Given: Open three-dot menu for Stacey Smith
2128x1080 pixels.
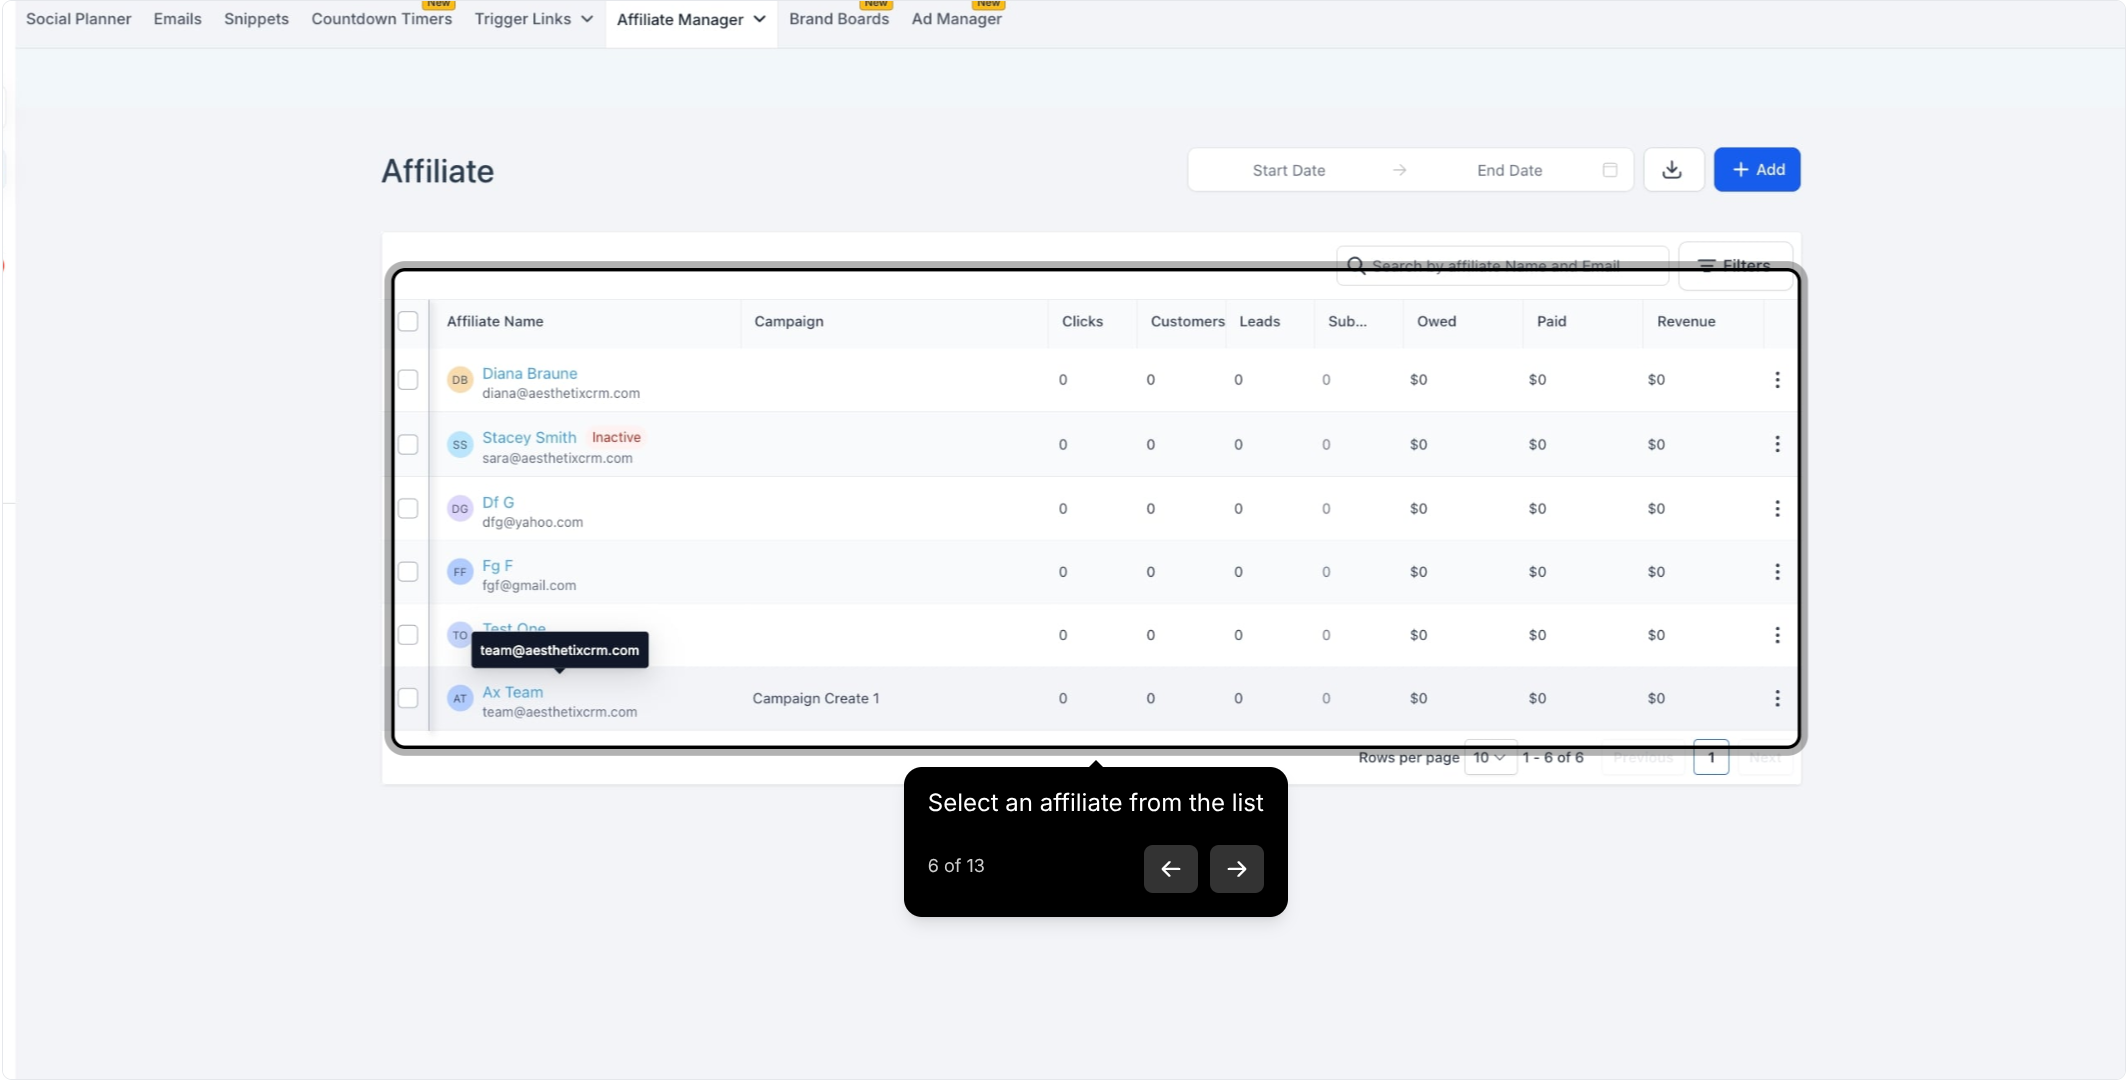Looking at the screenshot, I should [1777, 444].
